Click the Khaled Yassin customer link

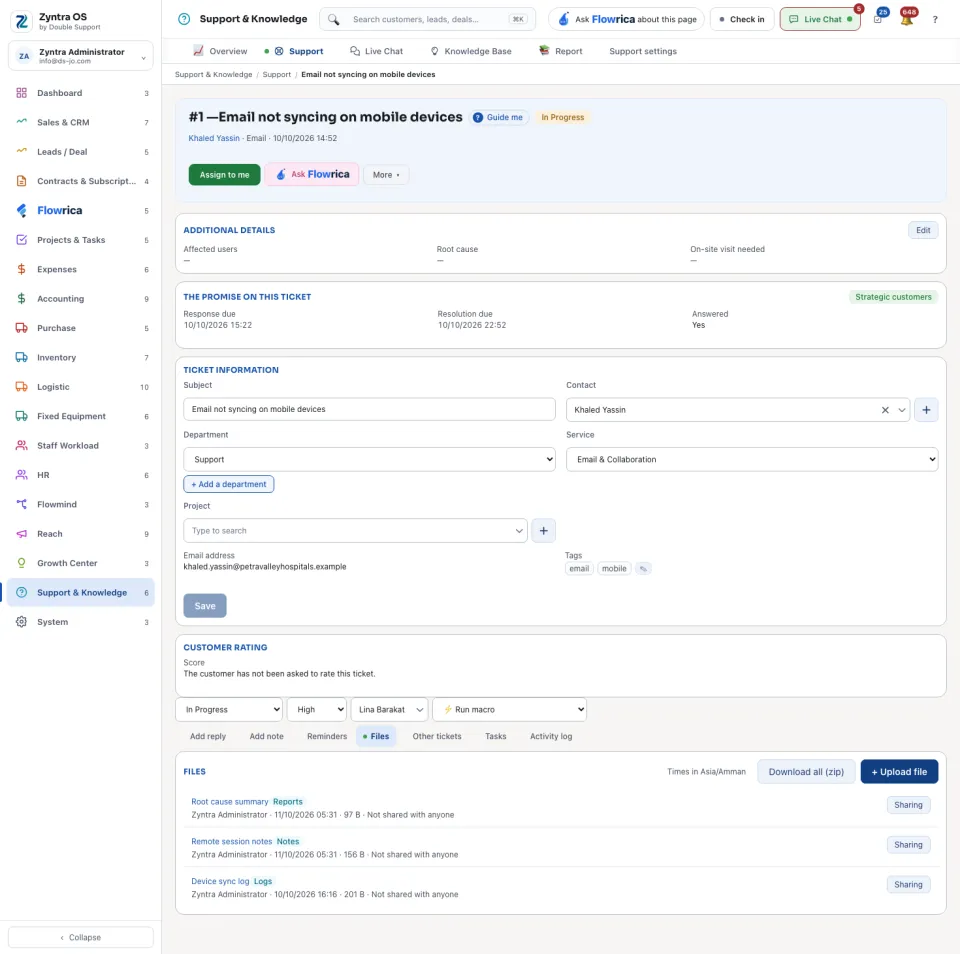214,138
